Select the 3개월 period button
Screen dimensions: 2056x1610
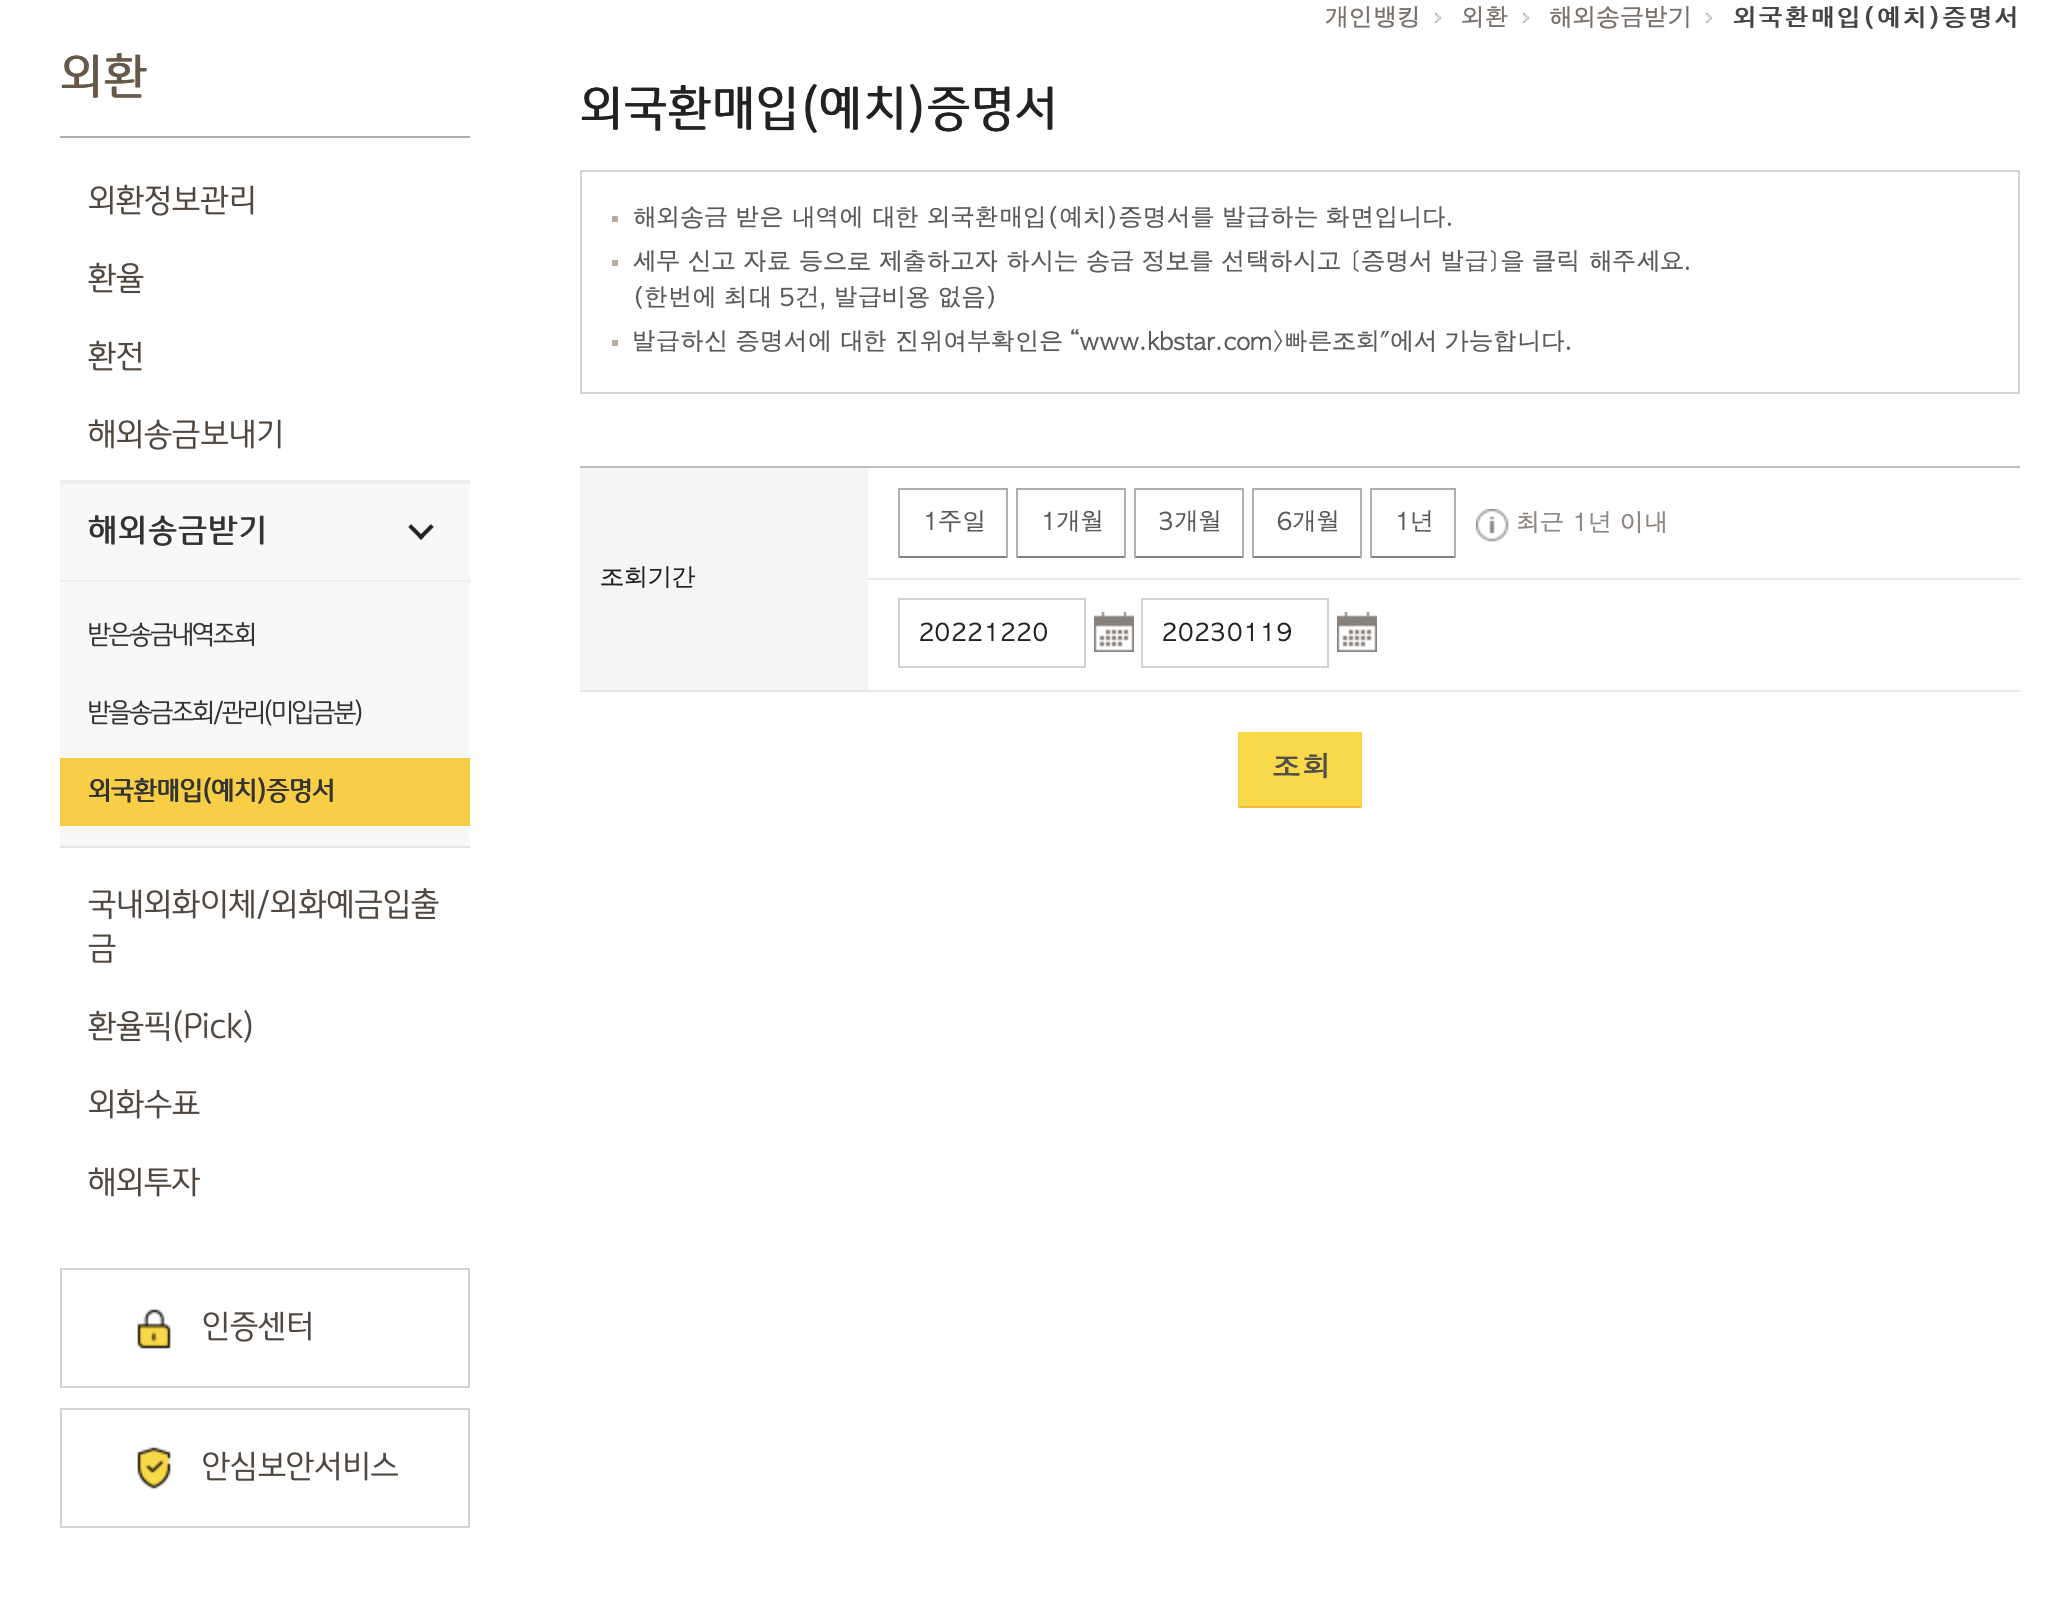[x=1188, y=522]
